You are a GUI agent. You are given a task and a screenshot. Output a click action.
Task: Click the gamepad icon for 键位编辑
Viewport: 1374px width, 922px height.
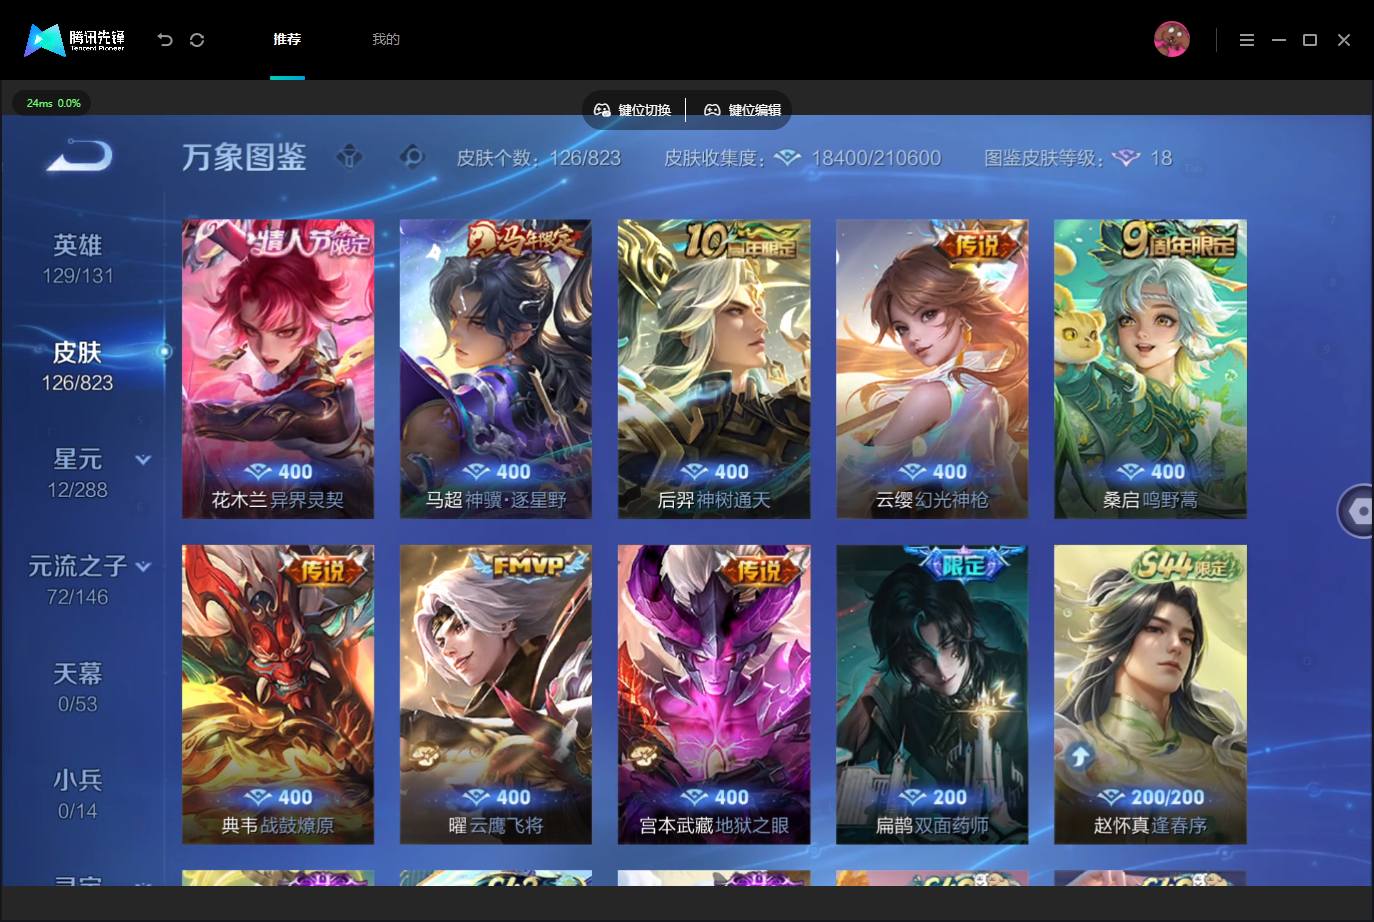tap(712, 110)
